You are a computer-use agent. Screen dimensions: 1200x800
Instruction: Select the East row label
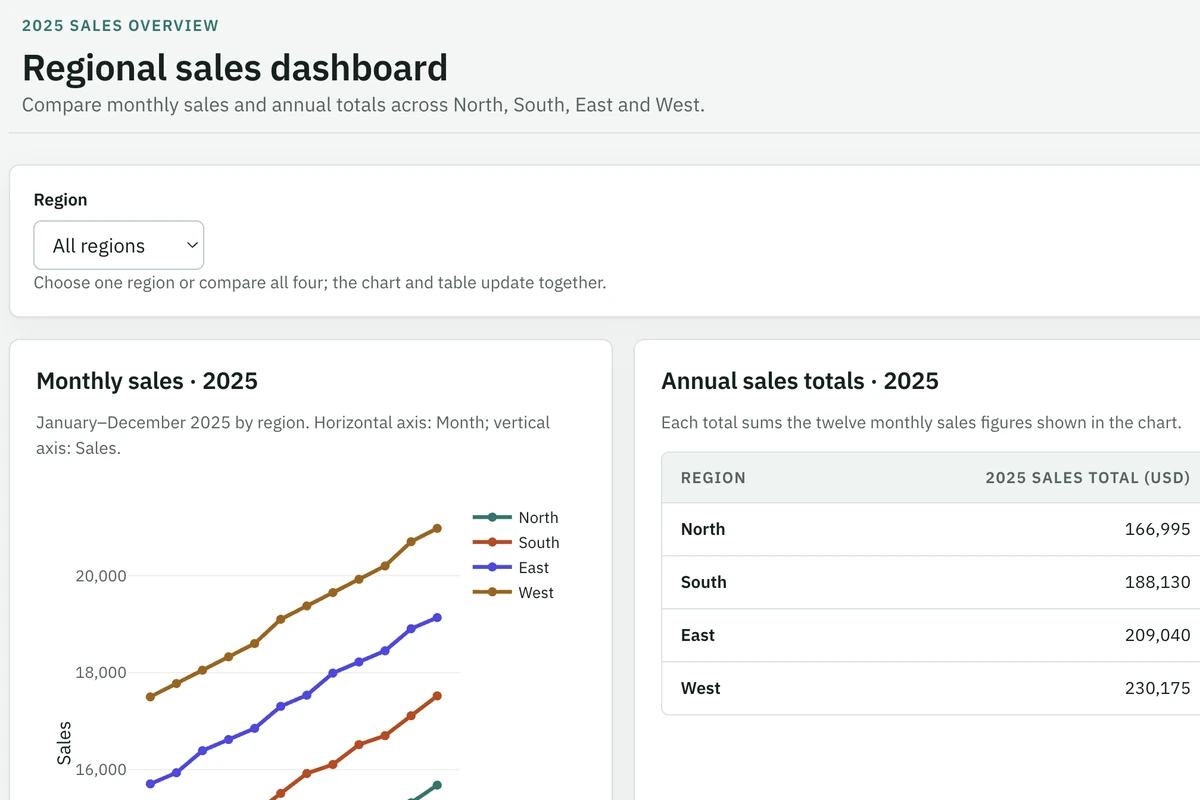point(698,635)
